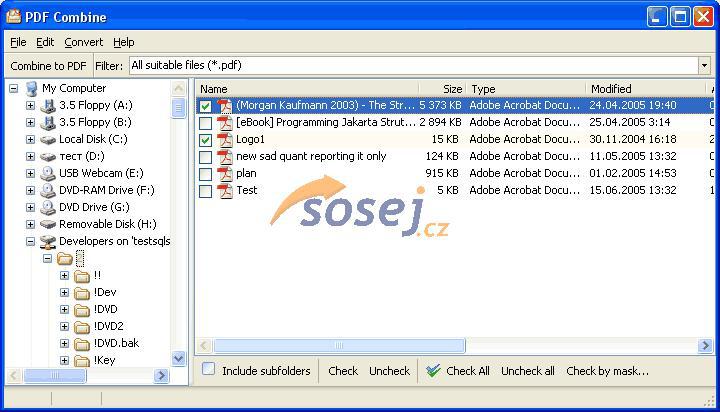Click the Uncheck all button
Screen dimensions: 720x412
(528, 371)
